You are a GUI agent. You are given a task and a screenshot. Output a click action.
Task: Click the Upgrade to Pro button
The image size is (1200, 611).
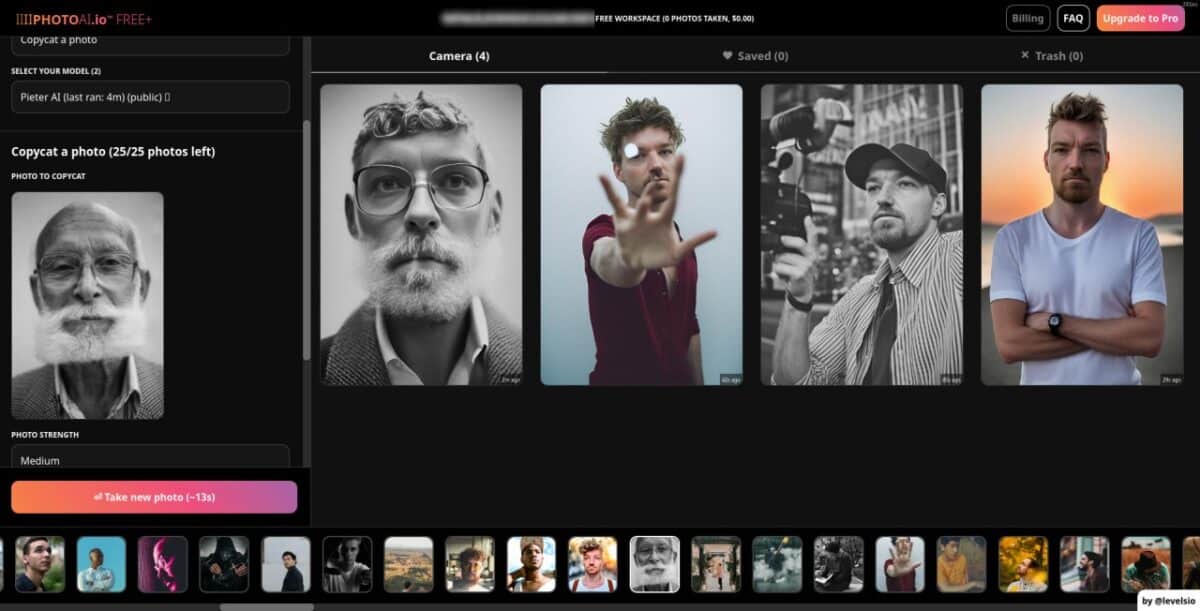(x=1140, y=18)
